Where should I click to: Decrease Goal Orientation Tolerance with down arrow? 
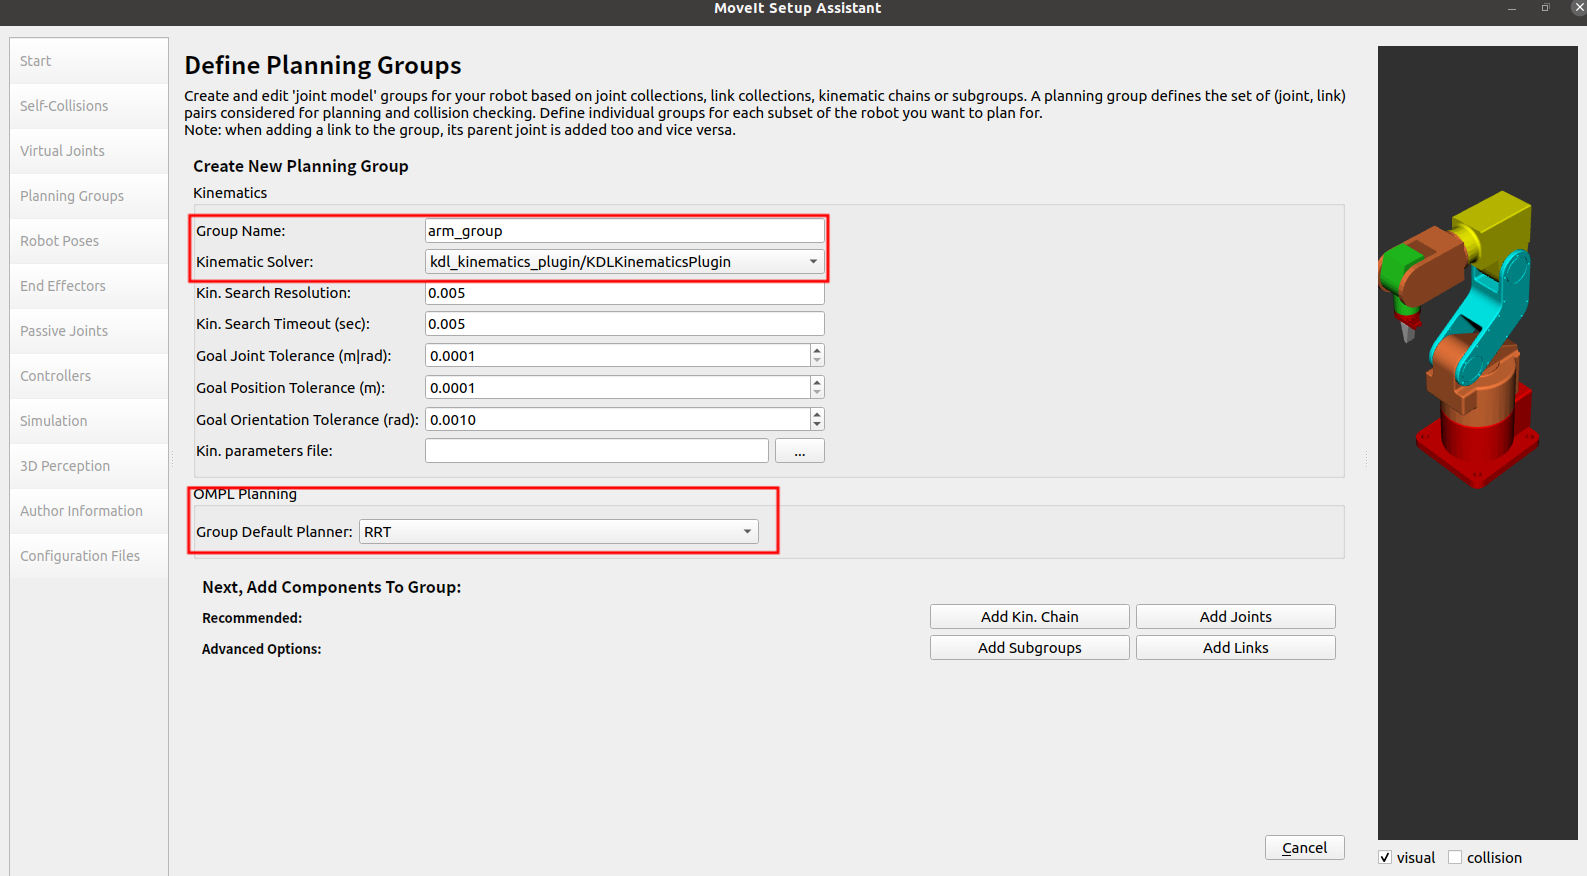click(x=817, y=426)
